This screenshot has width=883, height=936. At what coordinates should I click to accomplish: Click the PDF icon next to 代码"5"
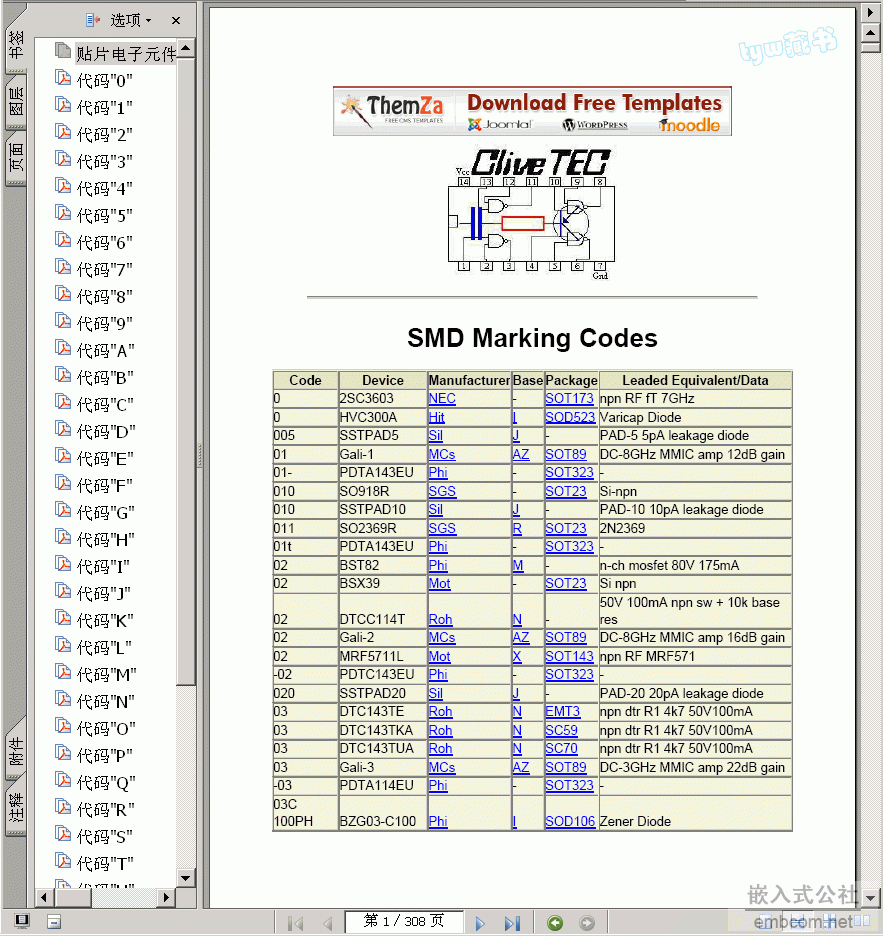(63, 213)
